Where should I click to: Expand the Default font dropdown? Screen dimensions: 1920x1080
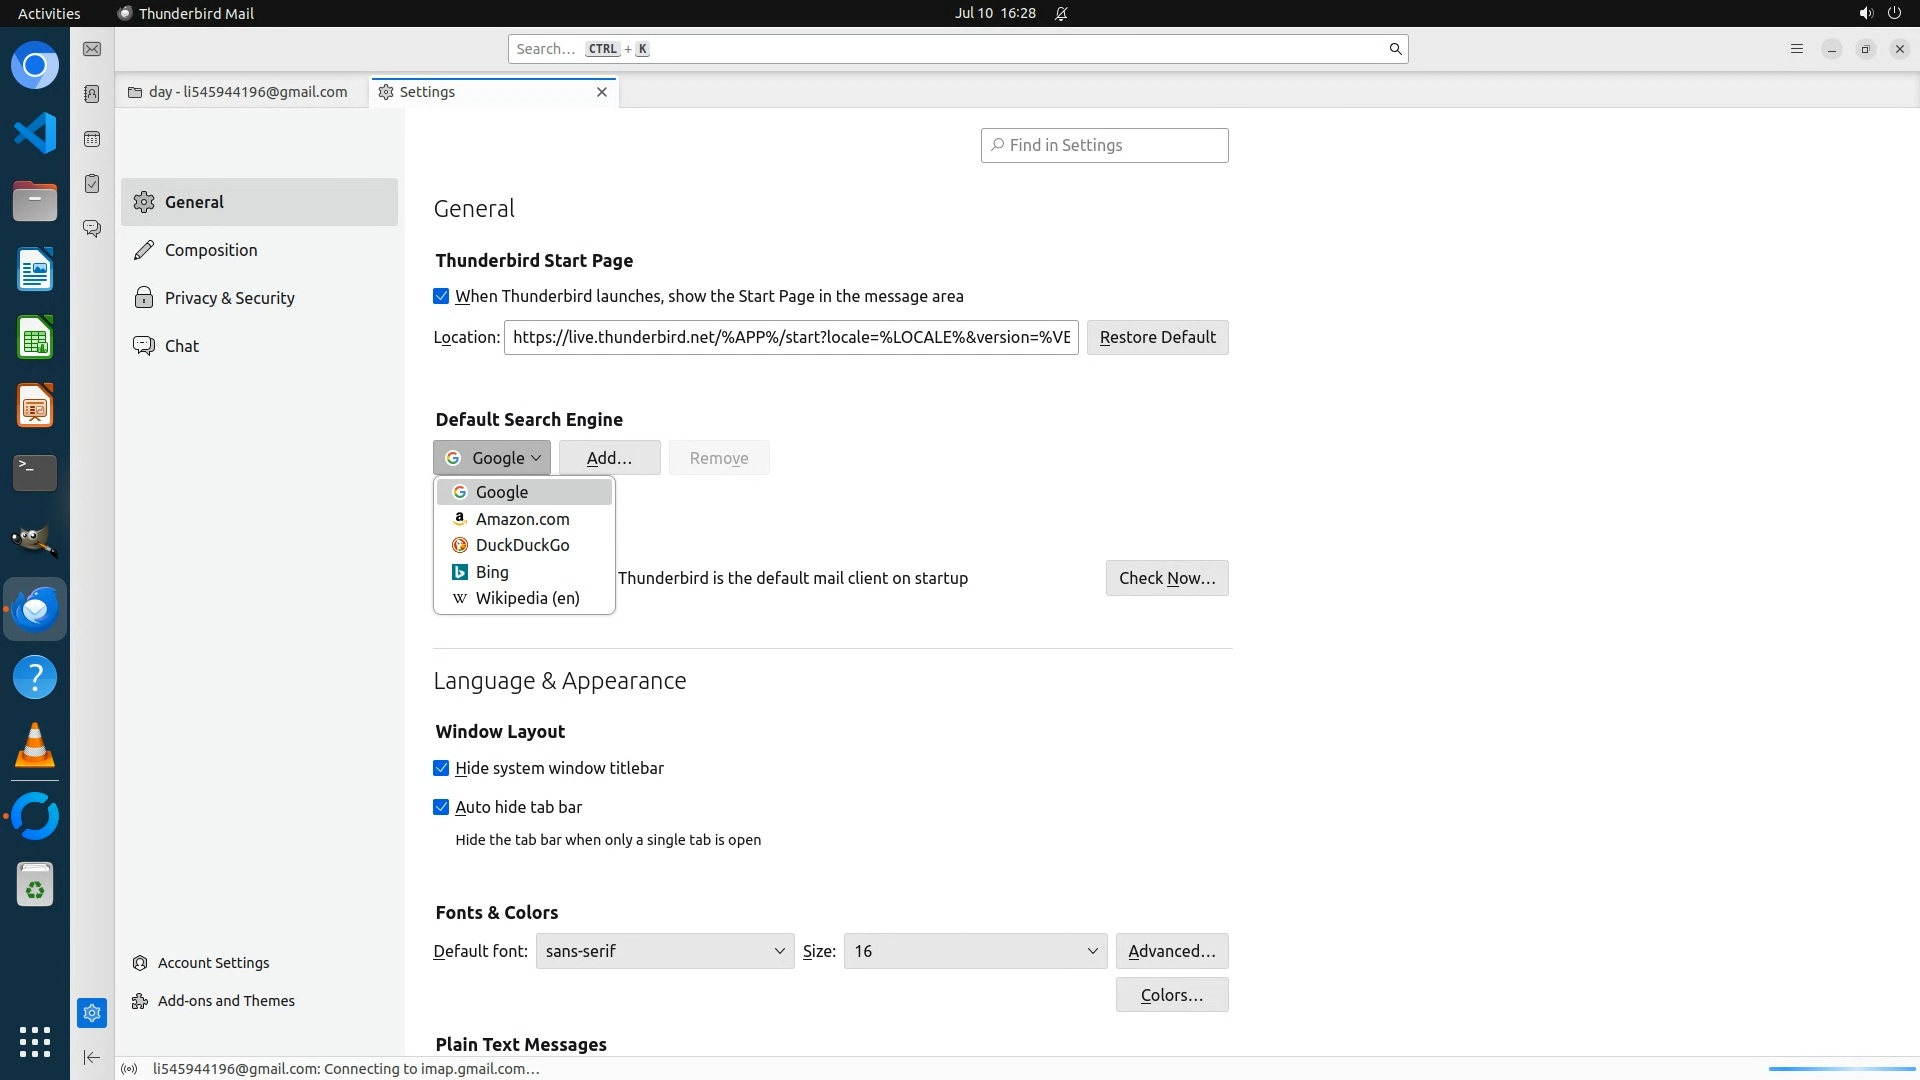(664, 951)
